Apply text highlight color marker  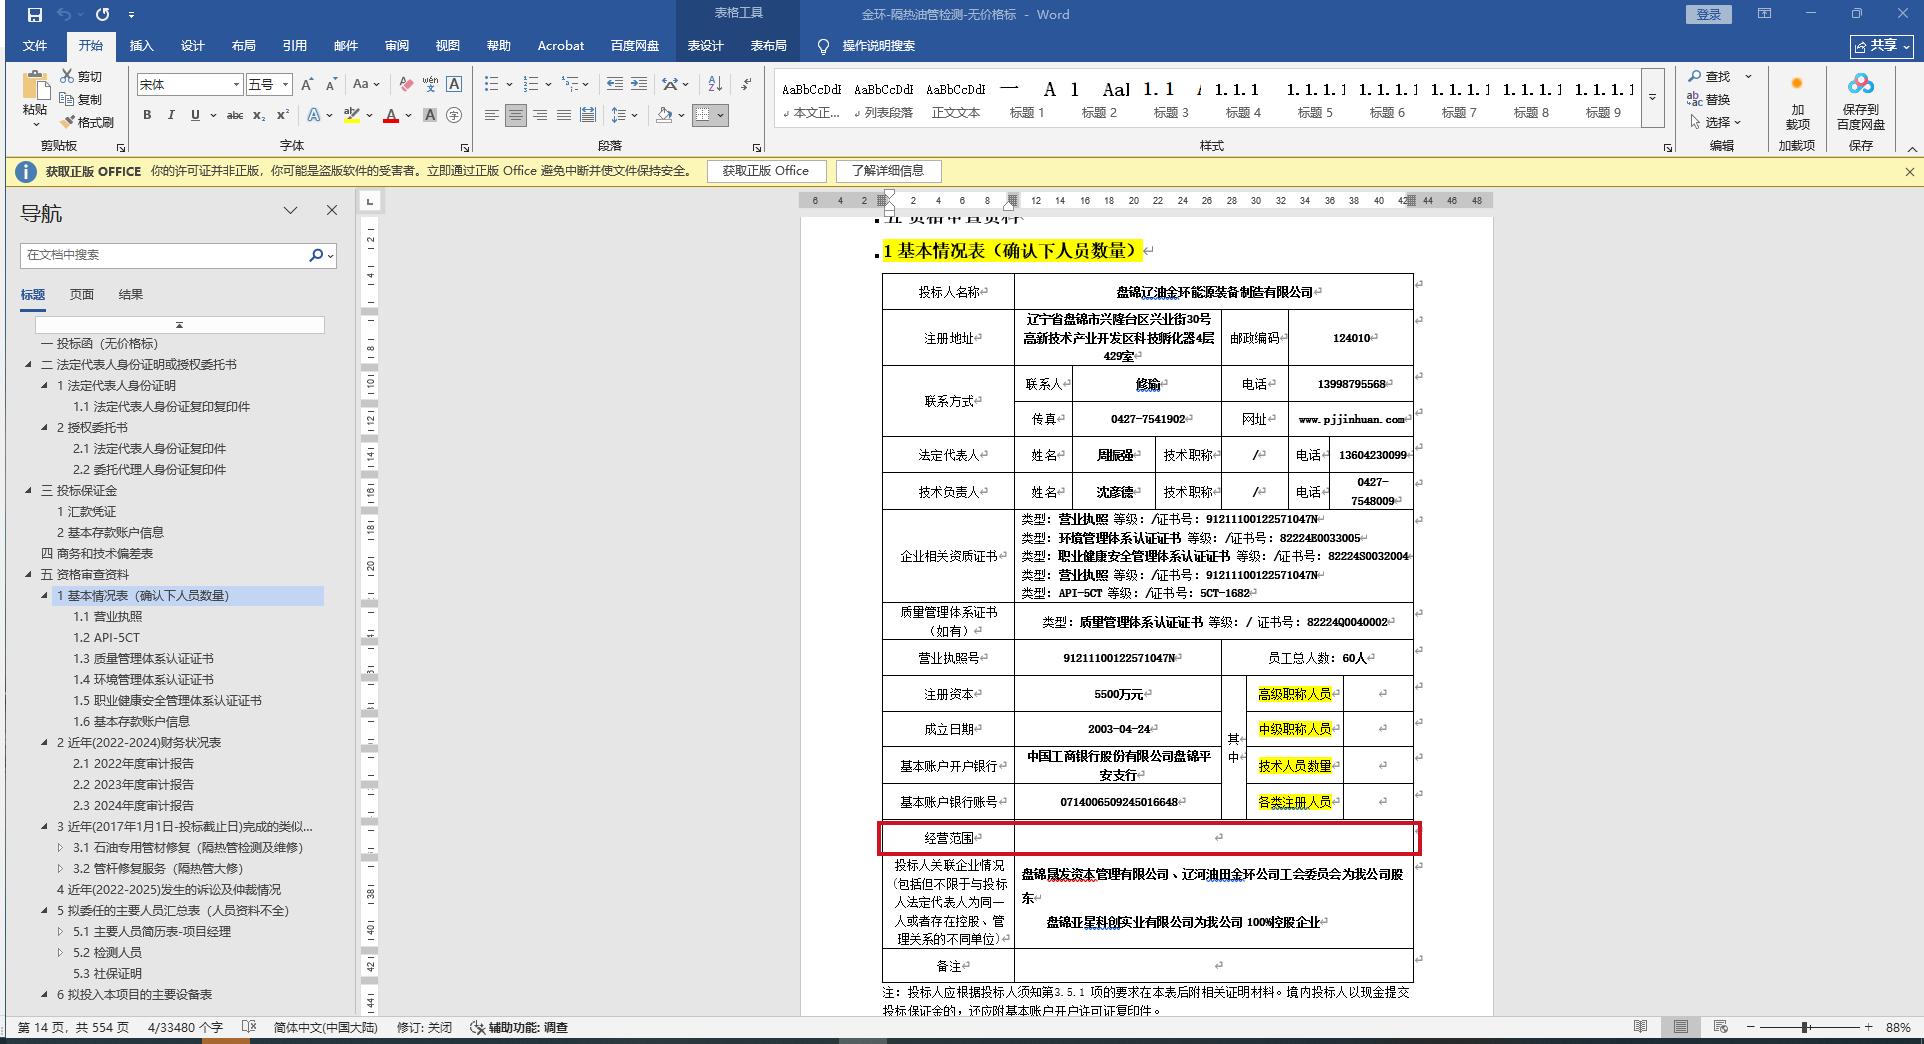pyautogui.click(x=351, y=115)
